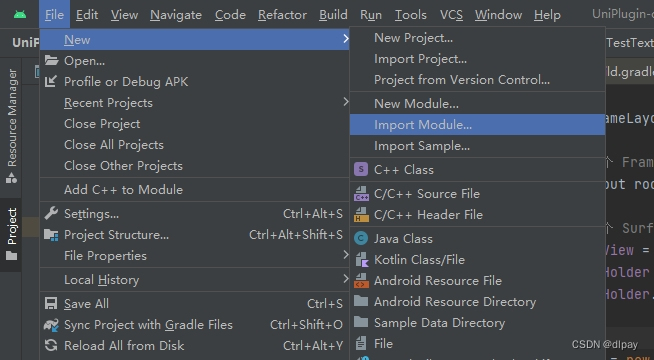Click the Ctrl+Alt+Shift+S shortcut text
This screenshot has height=360, width=654.
pyautogui.click(x=296, y=235)
